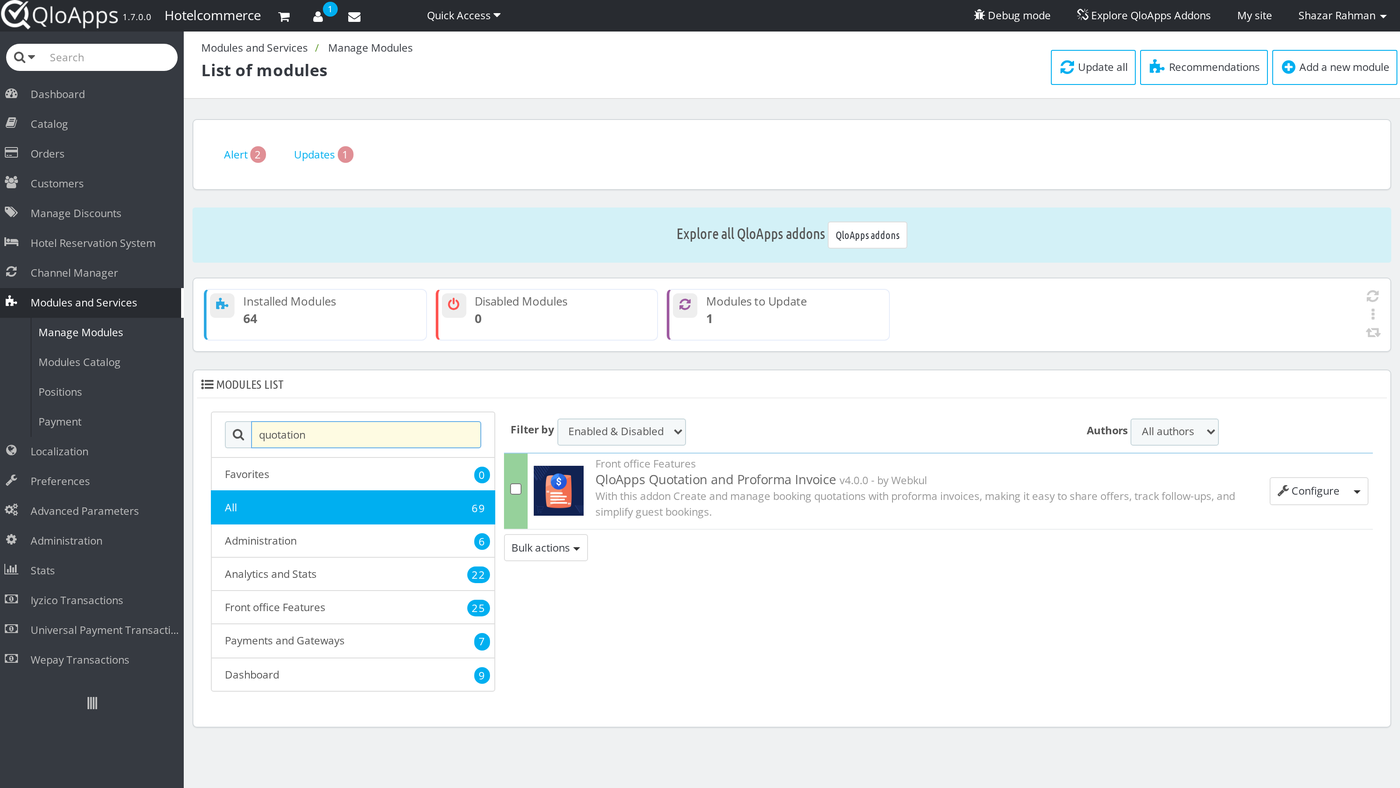
Task: Click the Channel Manager refresh icon
Action: click(12, 272)
